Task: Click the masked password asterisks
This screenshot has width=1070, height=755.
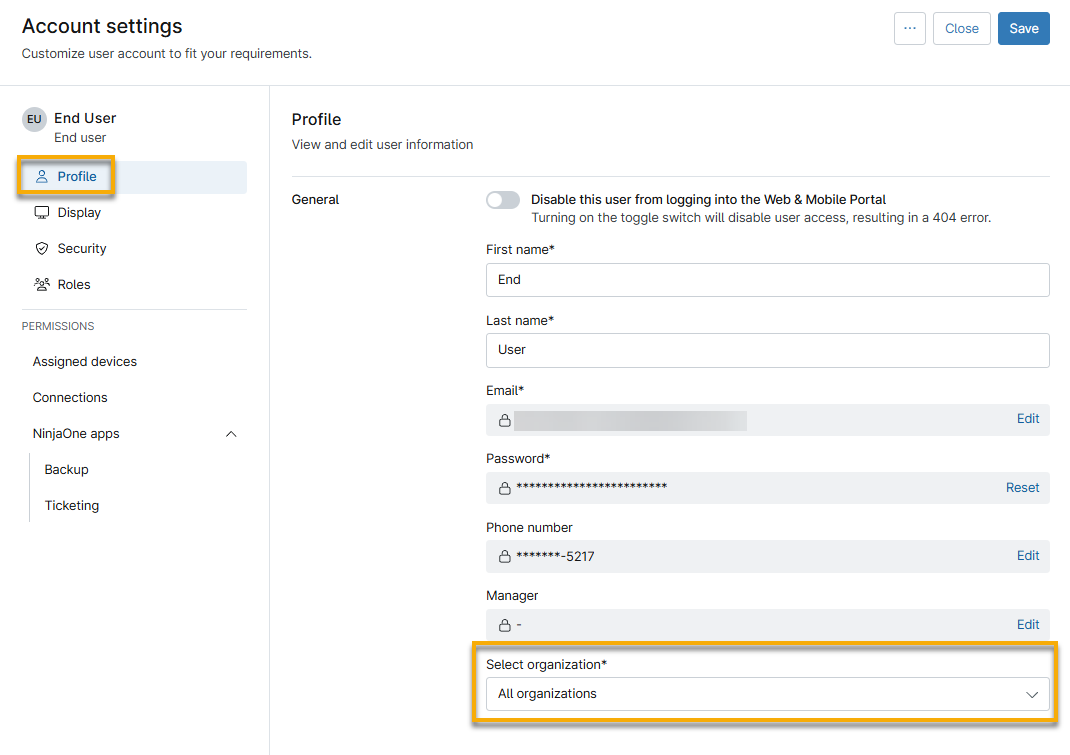Action: point(592,487)
